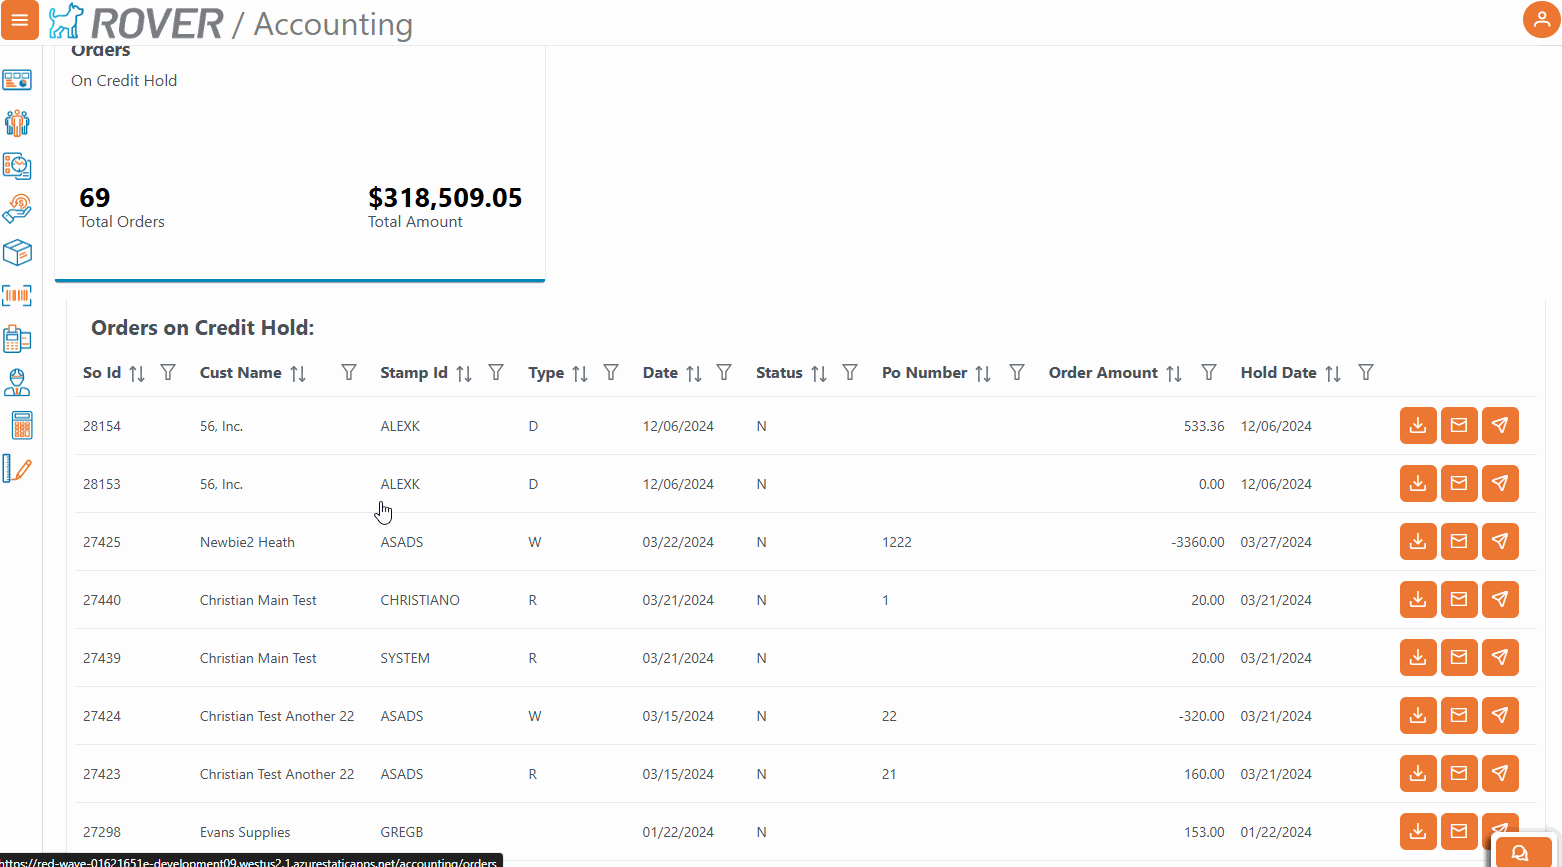Open the Status column filter

pyautogui.click(x=850, y=372)
